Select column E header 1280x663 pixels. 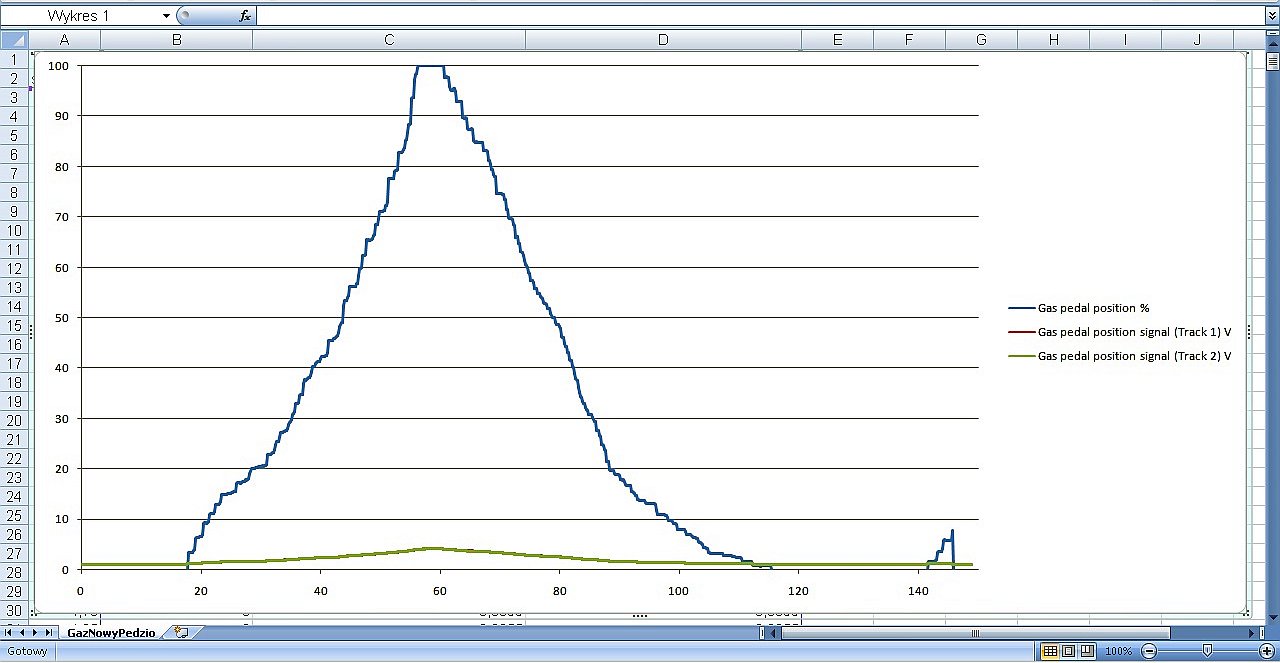(837, 40)
